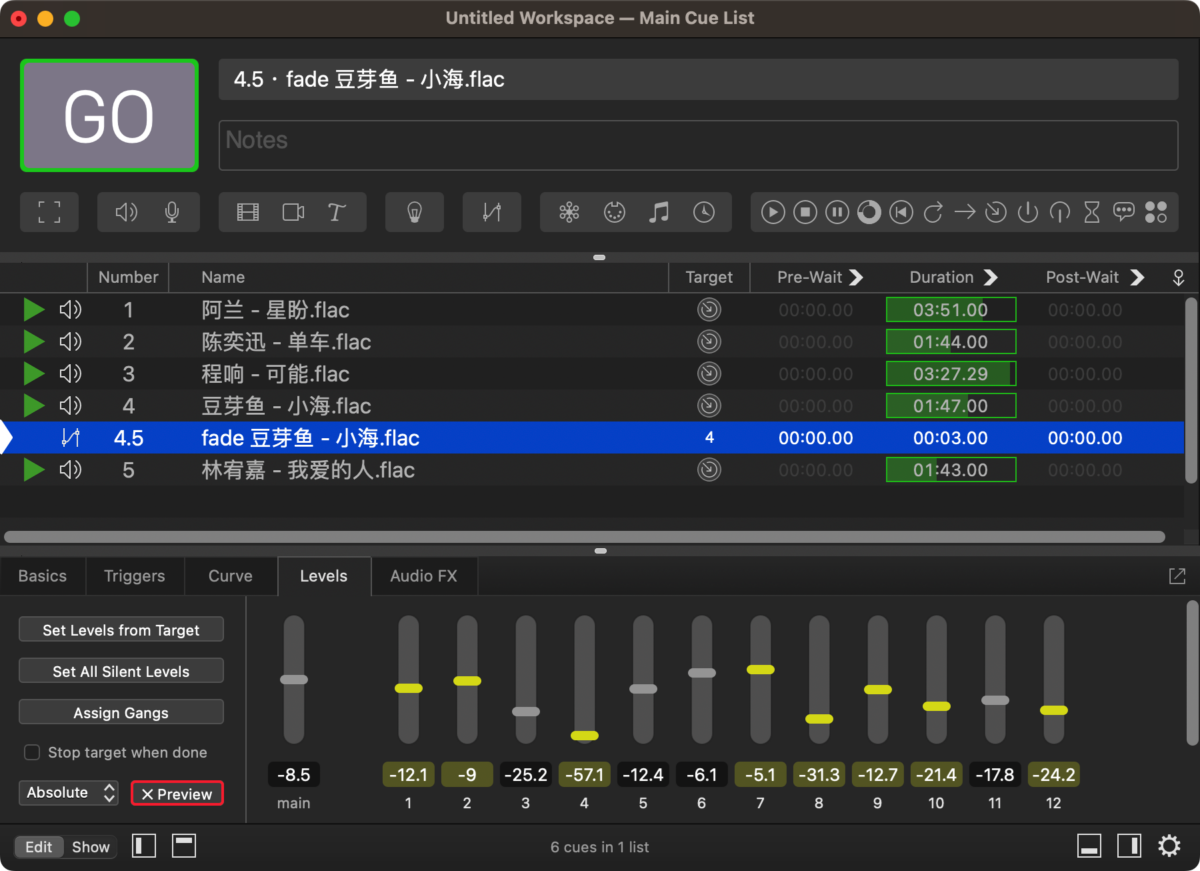Click Set Levels from Target

[x=121, y=630]
